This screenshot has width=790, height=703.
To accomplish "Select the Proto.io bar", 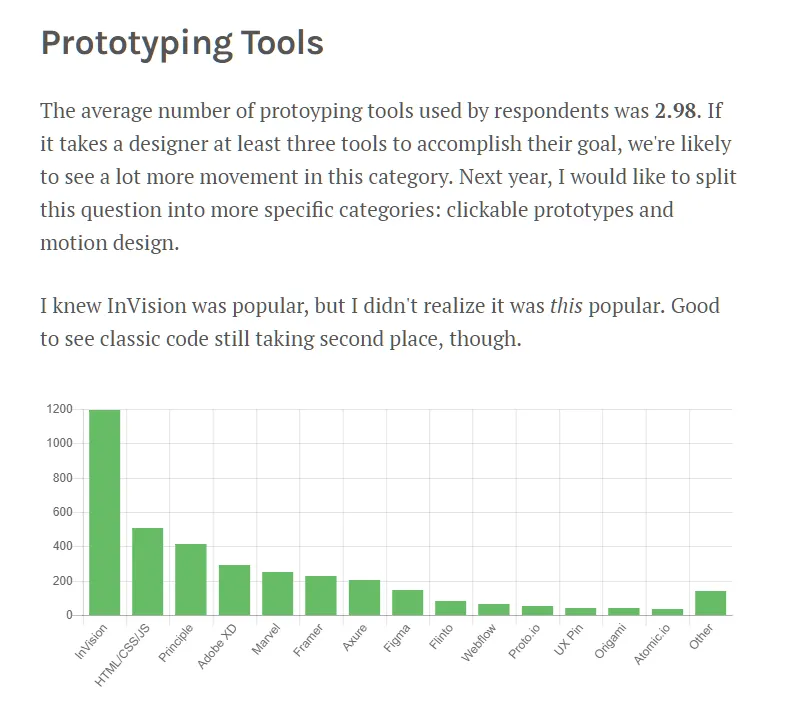I will tap(537, 610).
